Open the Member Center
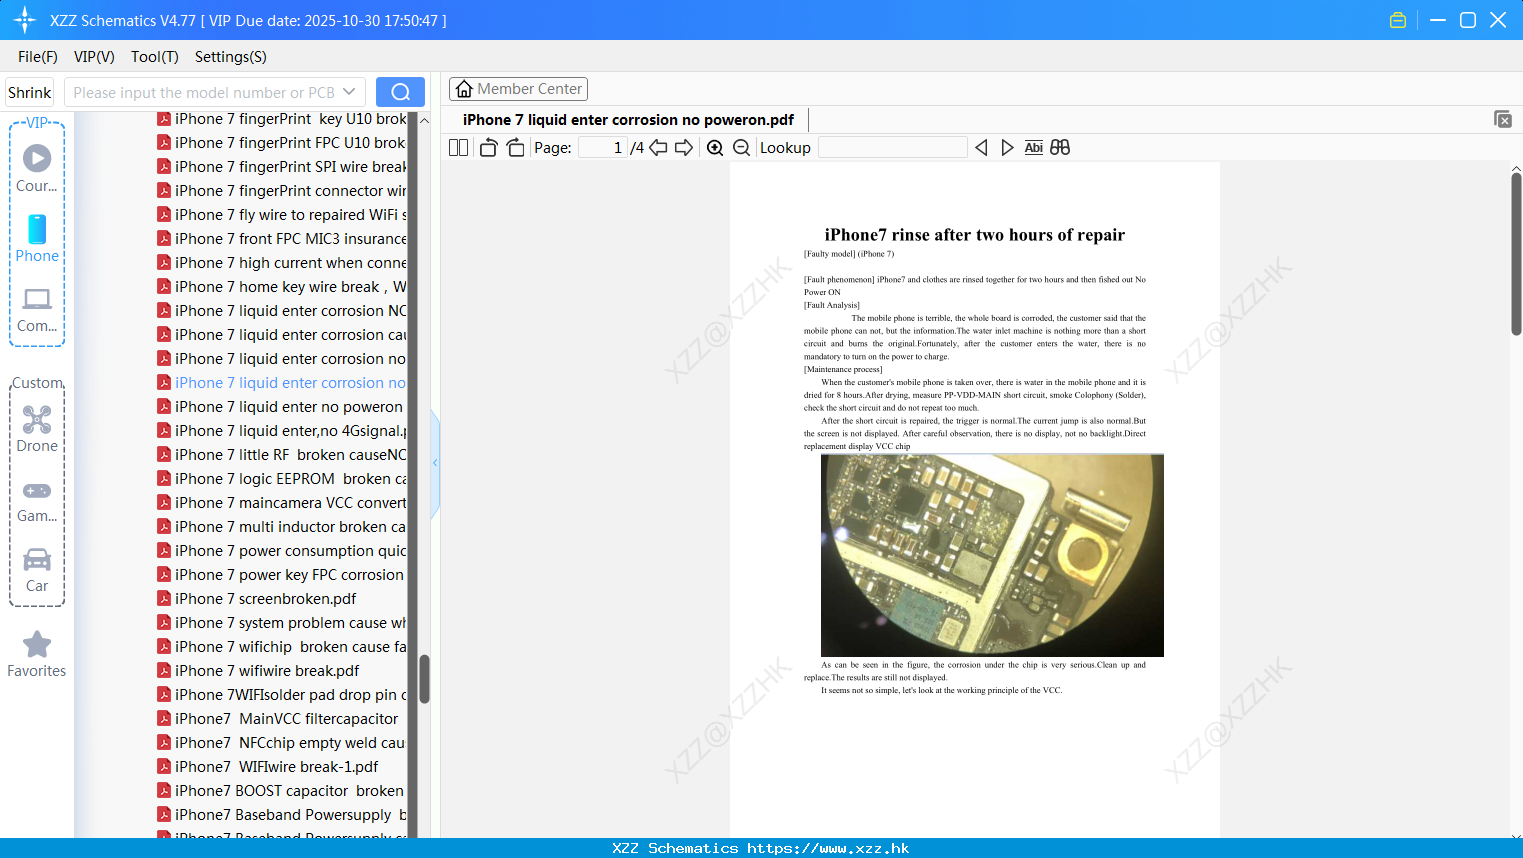The width and height of the screenshot is (1523, 858). 518,89
